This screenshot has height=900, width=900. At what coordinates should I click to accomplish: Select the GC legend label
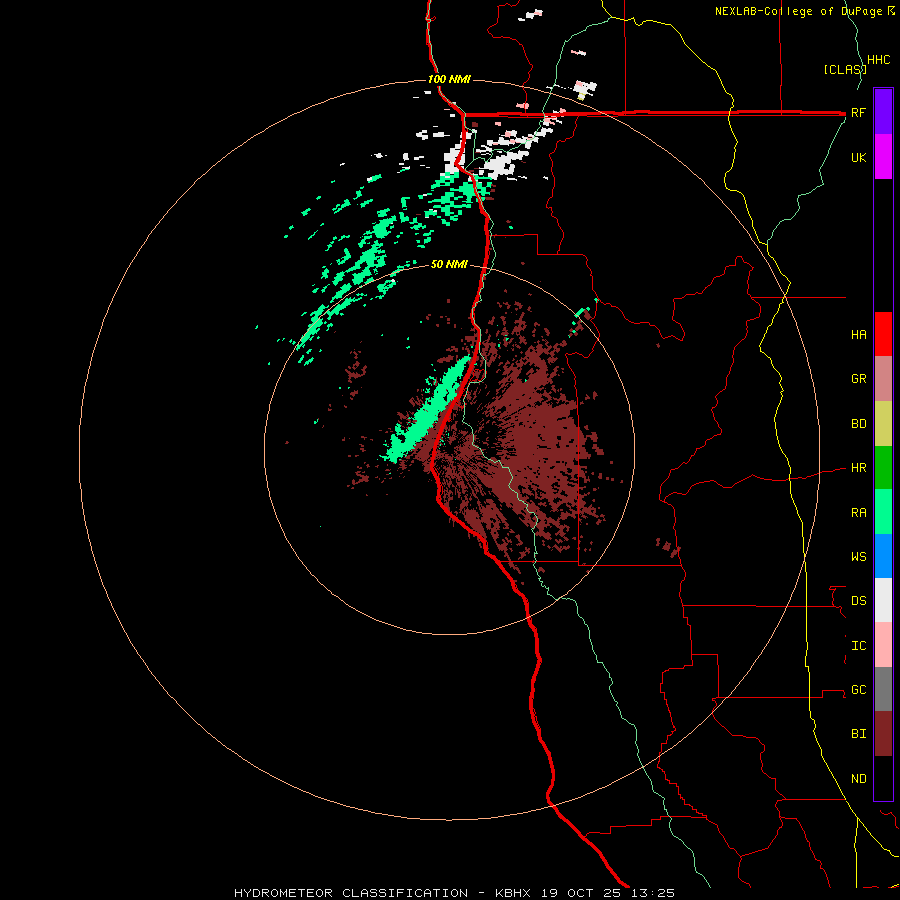(x=859, y=689)
